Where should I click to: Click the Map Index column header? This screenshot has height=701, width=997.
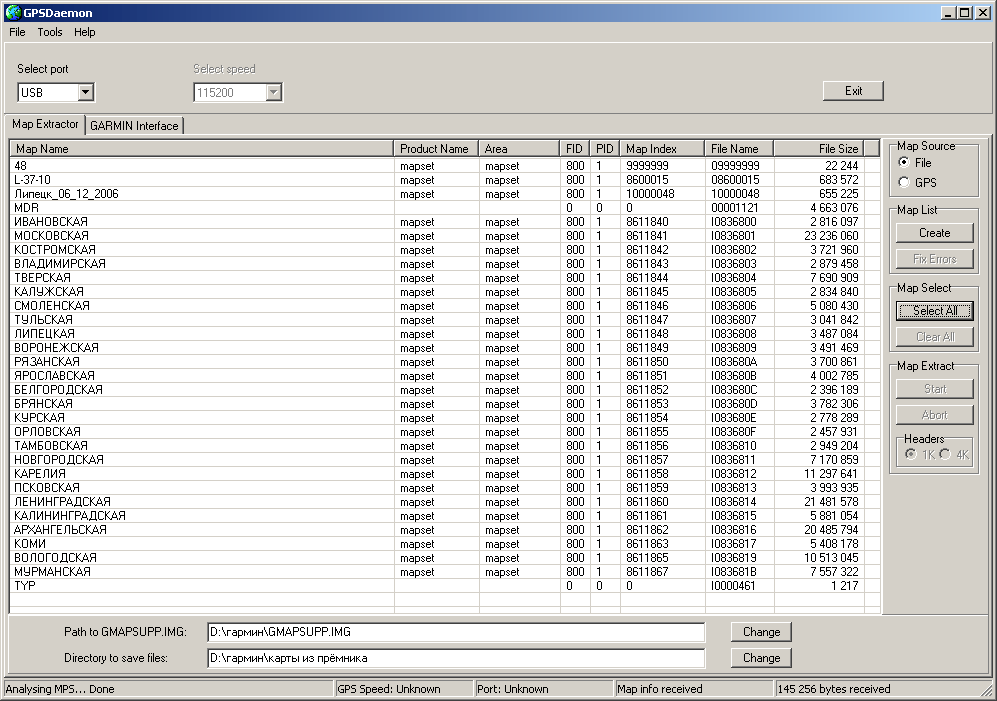[662, 149]
